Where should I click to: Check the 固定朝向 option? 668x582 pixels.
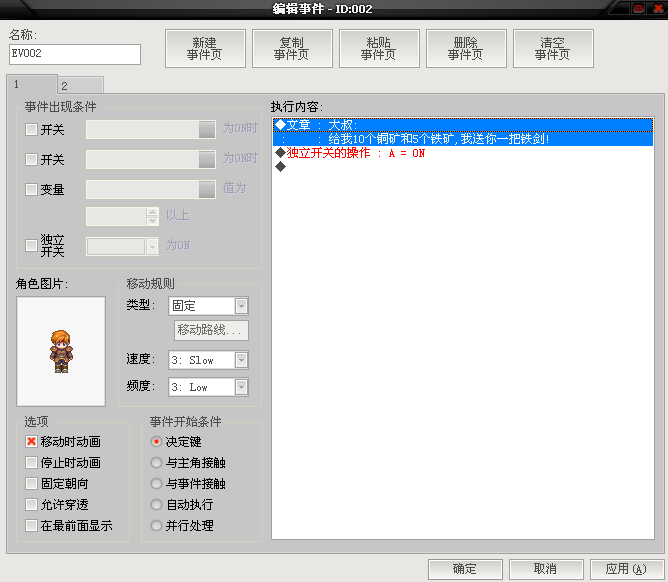pos(31,483)
